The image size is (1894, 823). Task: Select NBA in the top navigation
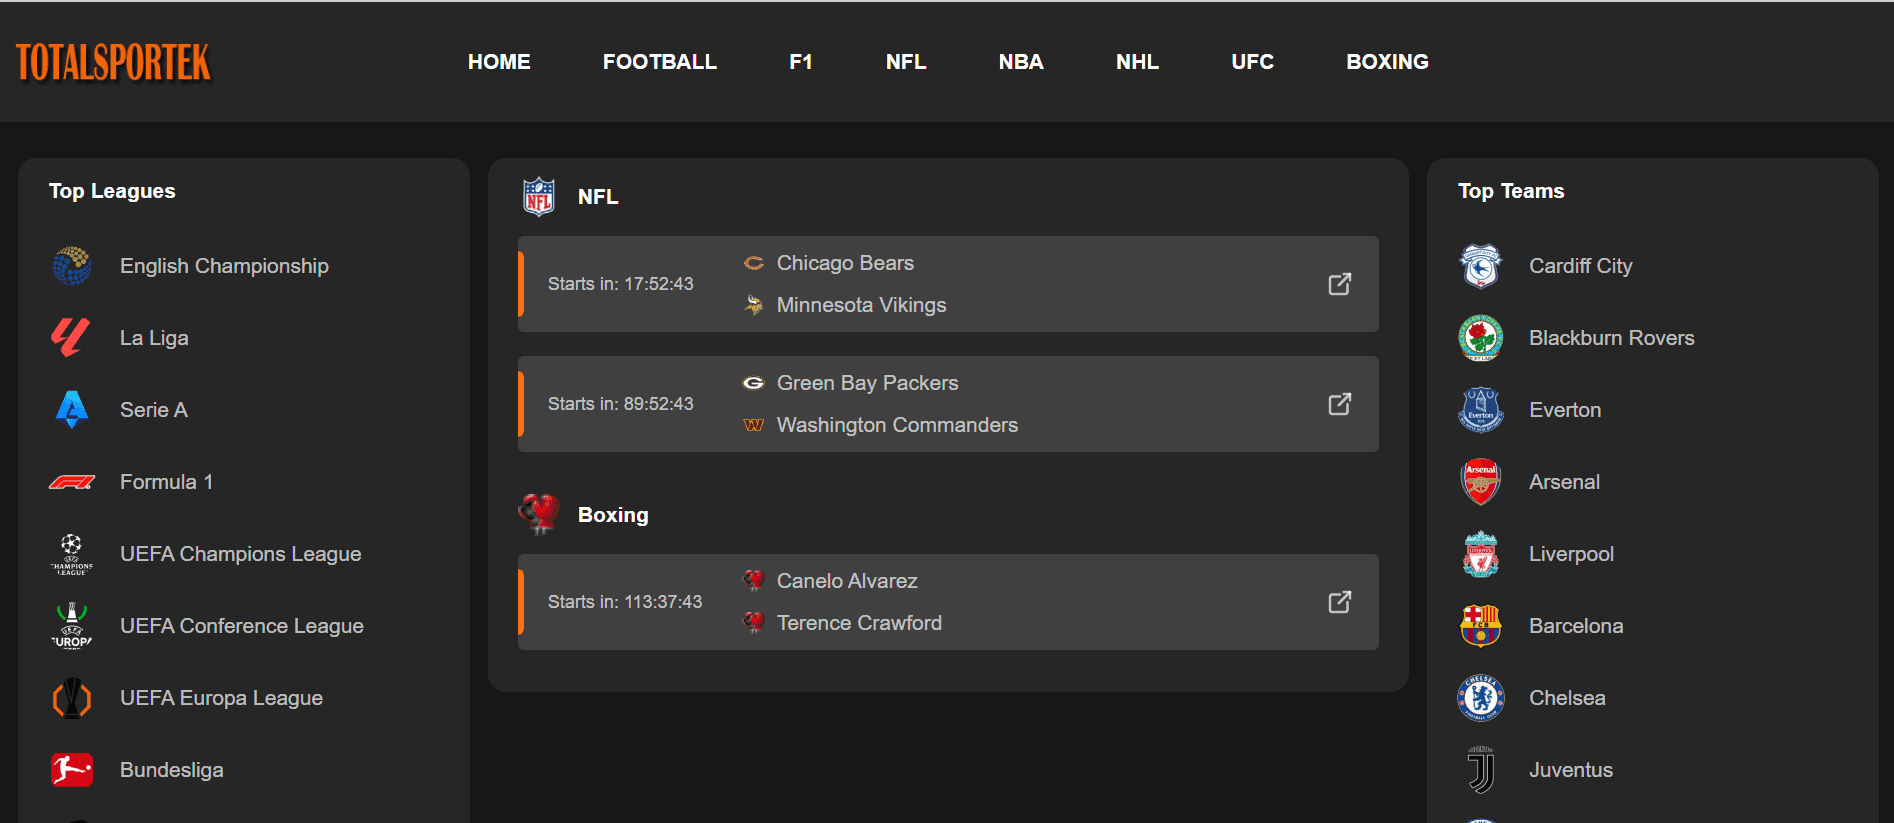1021,62
